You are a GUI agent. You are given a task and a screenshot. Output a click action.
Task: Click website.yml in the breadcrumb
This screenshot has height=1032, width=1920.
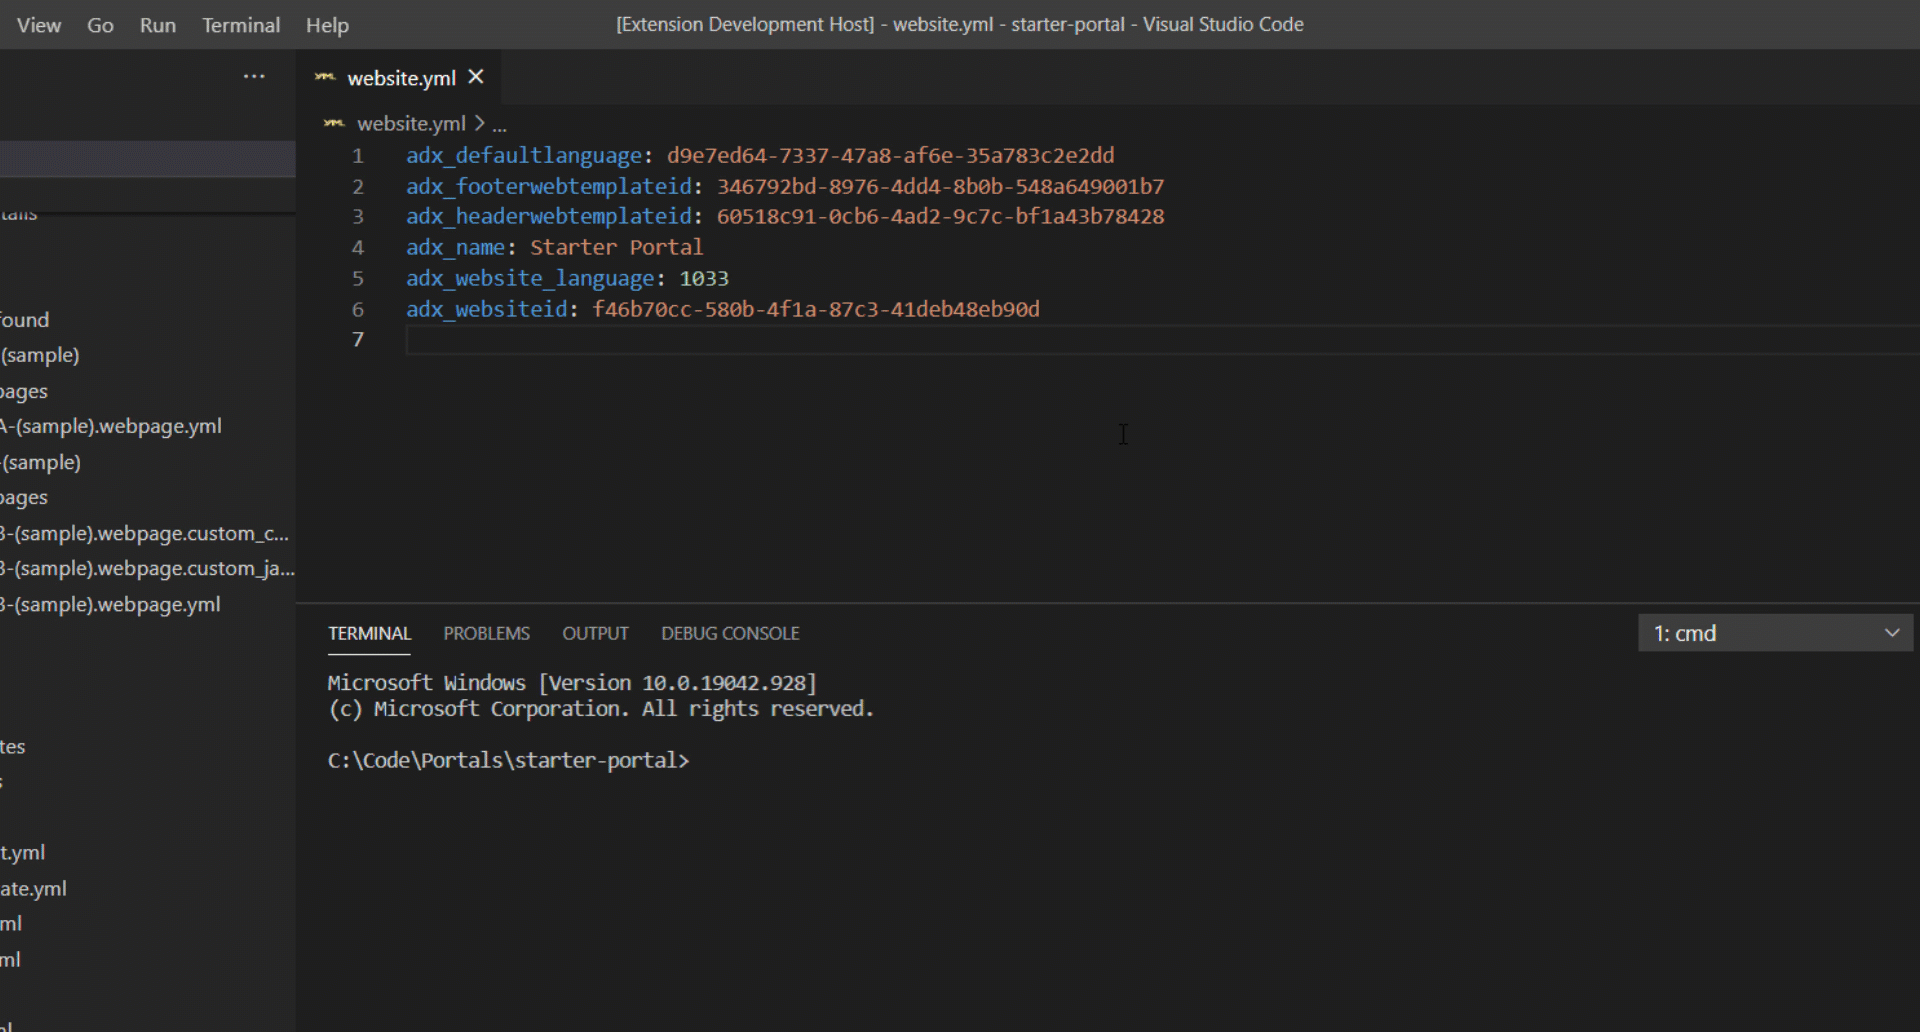coord(411,123)
